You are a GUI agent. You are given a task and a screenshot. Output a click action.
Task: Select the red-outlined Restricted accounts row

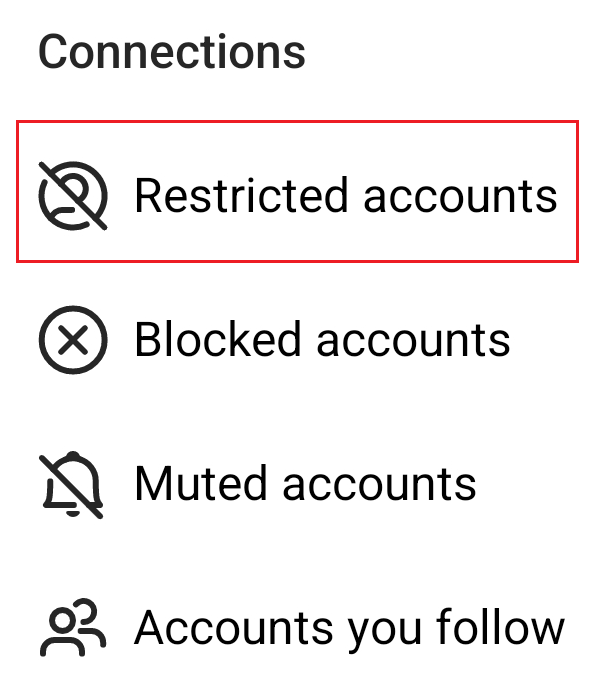pyautogui.click(x=297, y=192)
